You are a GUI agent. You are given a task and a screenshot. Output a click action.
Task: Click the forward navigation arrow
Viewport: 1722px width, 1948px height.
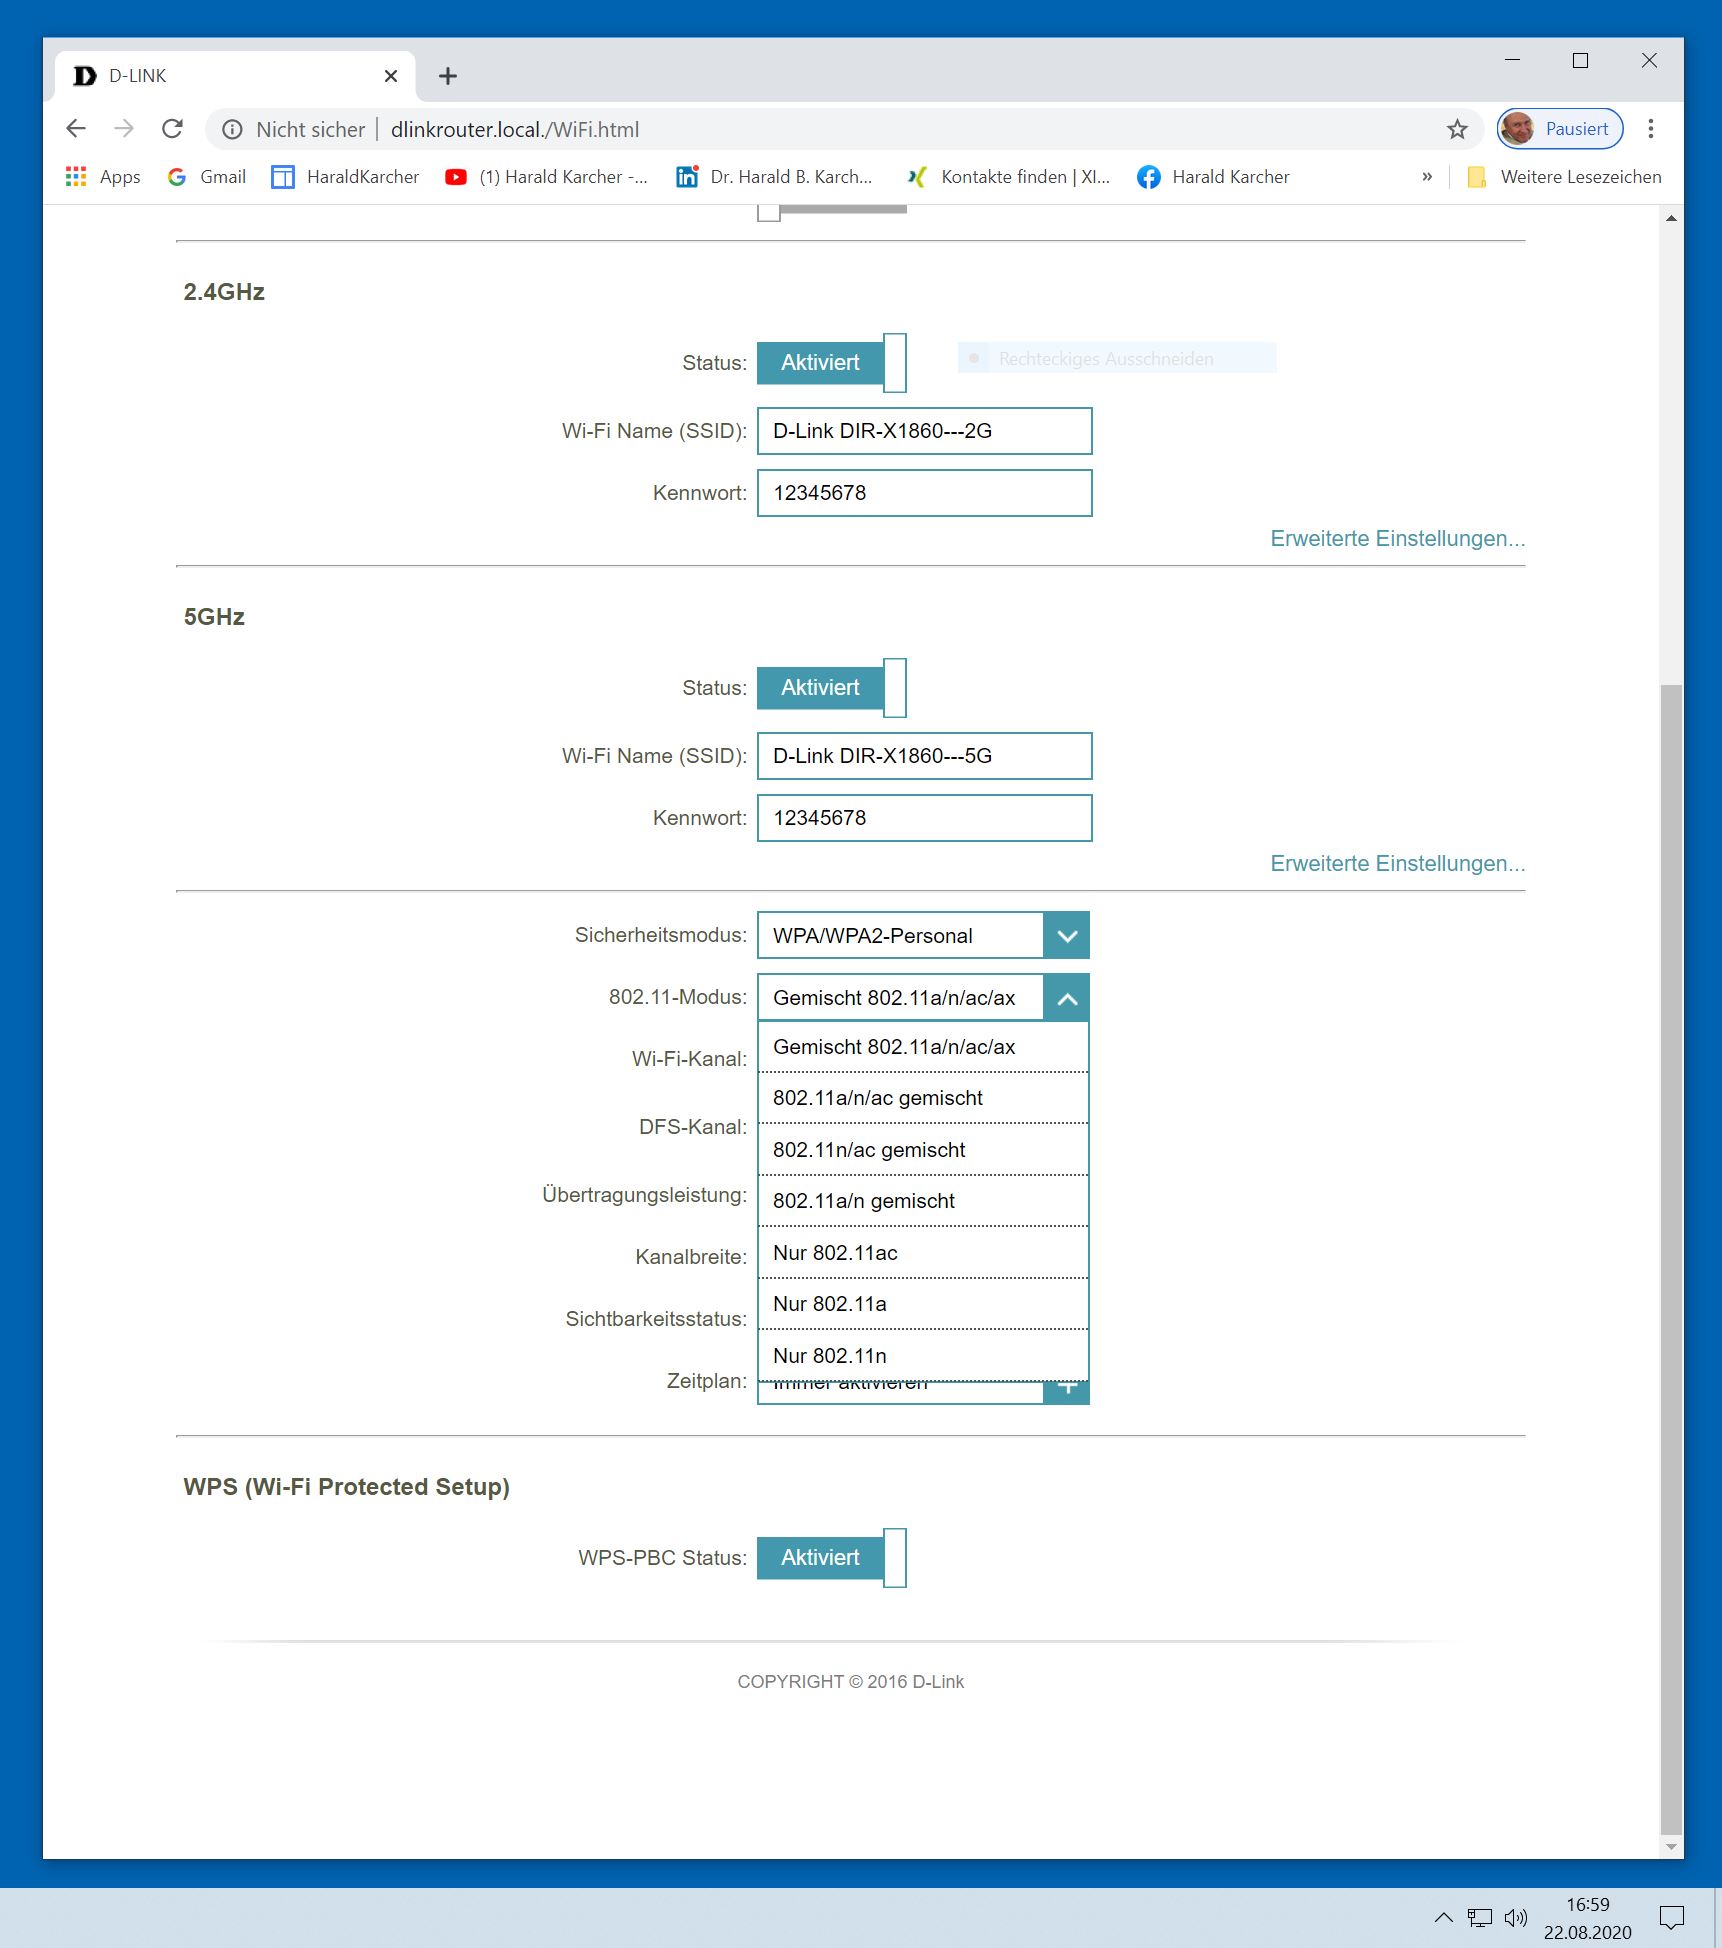124,129
